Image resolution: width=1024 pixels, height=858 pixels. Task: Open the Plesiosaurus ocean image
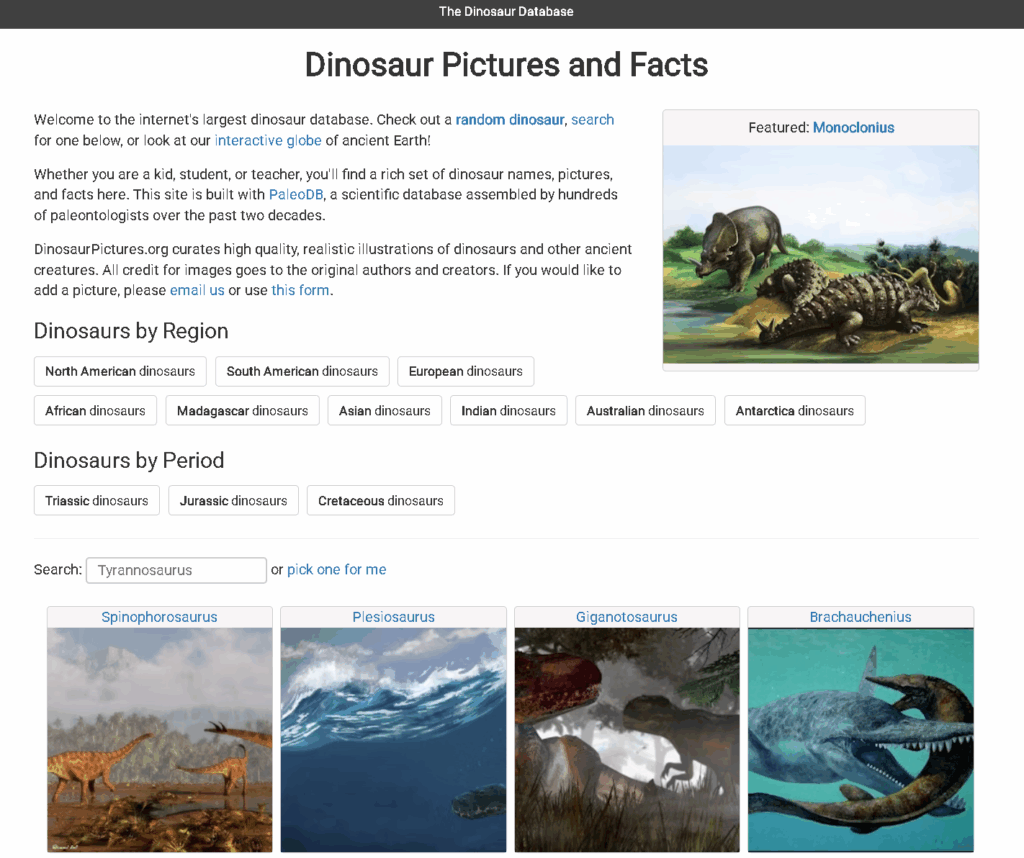pos(393,739)
